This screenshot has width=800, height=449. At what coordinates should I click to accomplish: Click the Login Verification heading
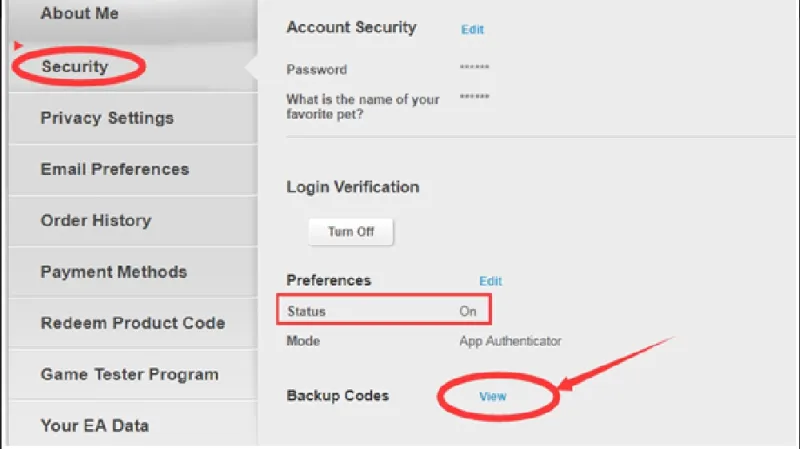point(352,187)
